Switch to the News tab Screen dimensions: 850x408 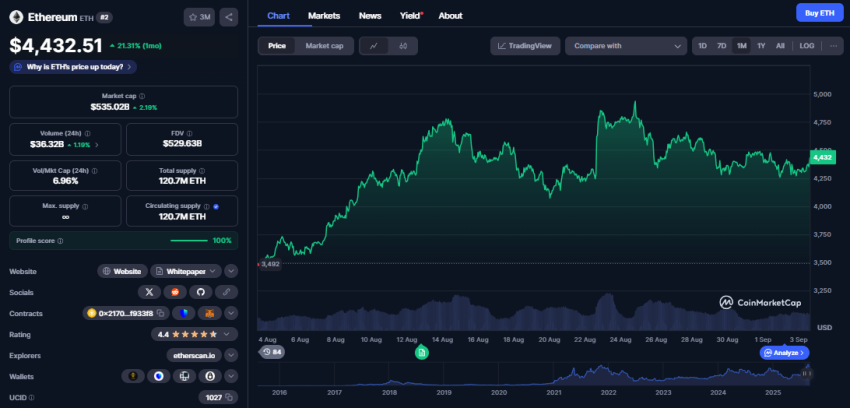[370, 16]
